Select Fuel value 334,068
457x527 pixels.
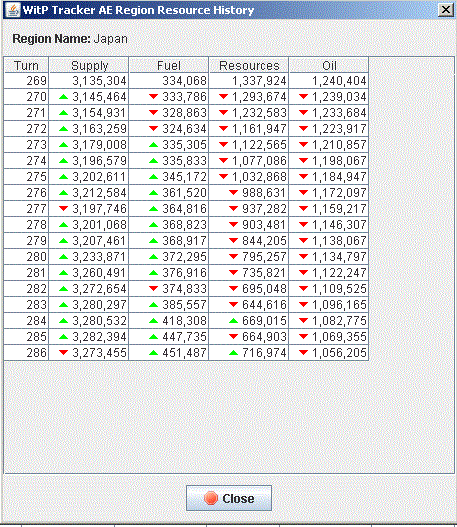(184, 81)
